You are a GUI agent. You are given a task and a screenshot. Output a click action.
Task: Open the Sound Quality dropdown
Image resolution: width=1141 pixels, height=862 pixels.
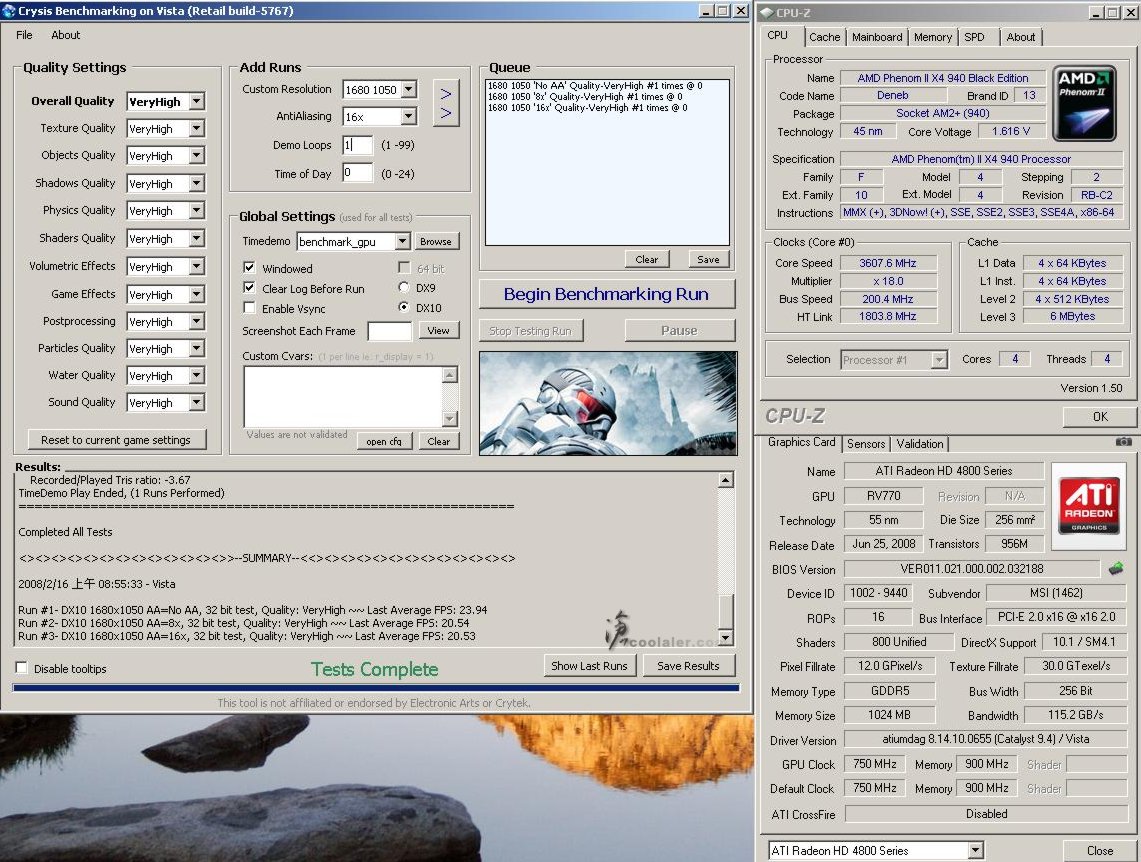click(196, 402)
